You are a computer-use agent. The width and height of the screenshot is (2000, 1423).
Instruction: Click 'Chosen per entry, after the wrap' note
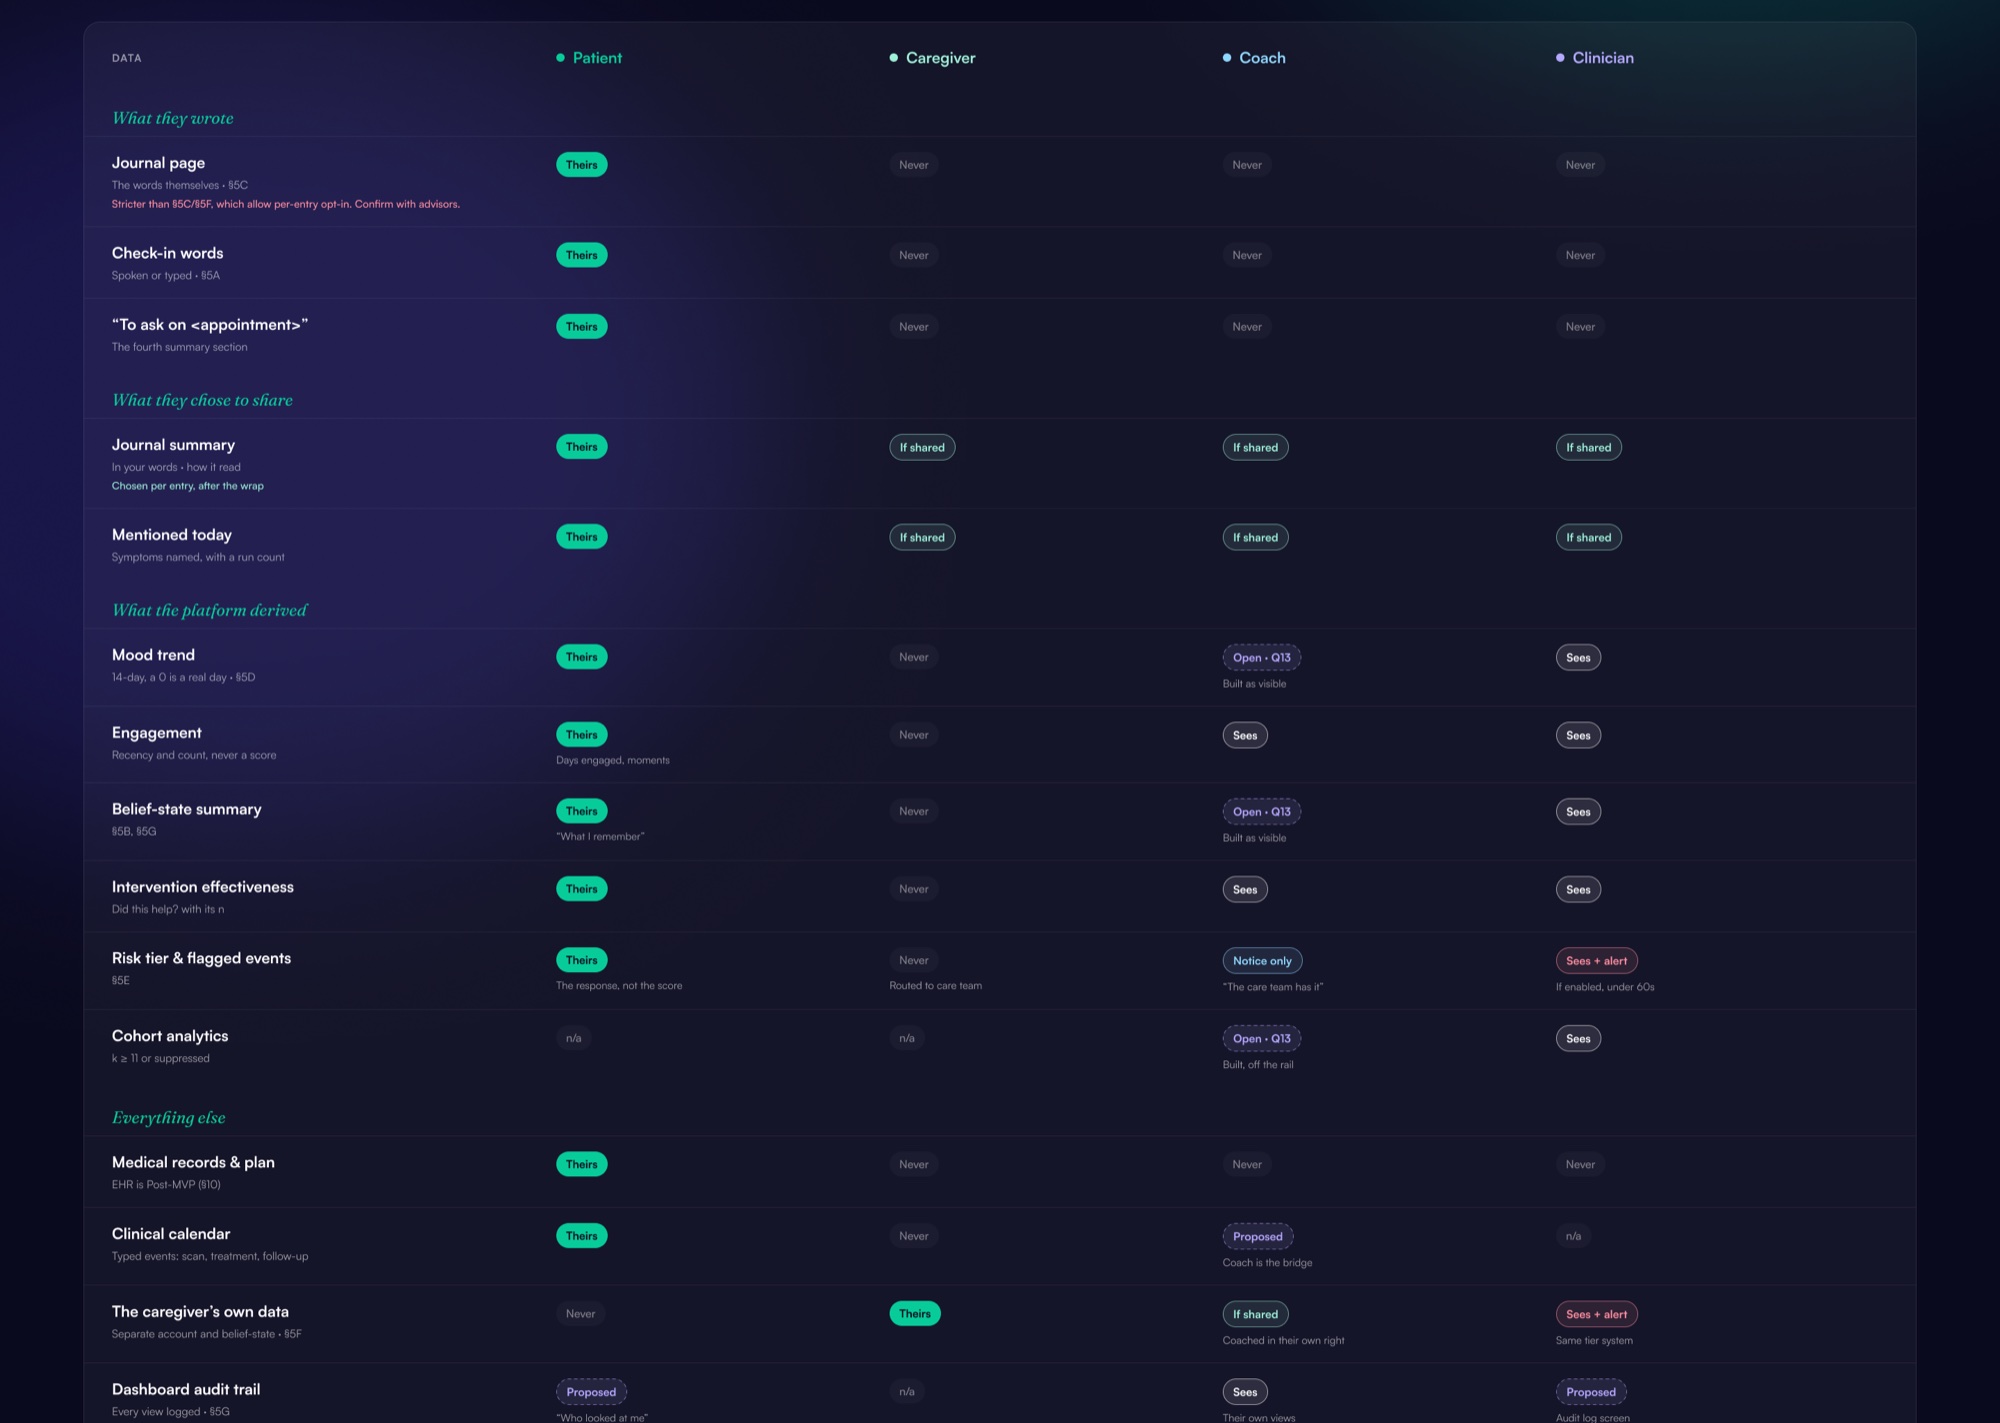click(x=188, y=486)
